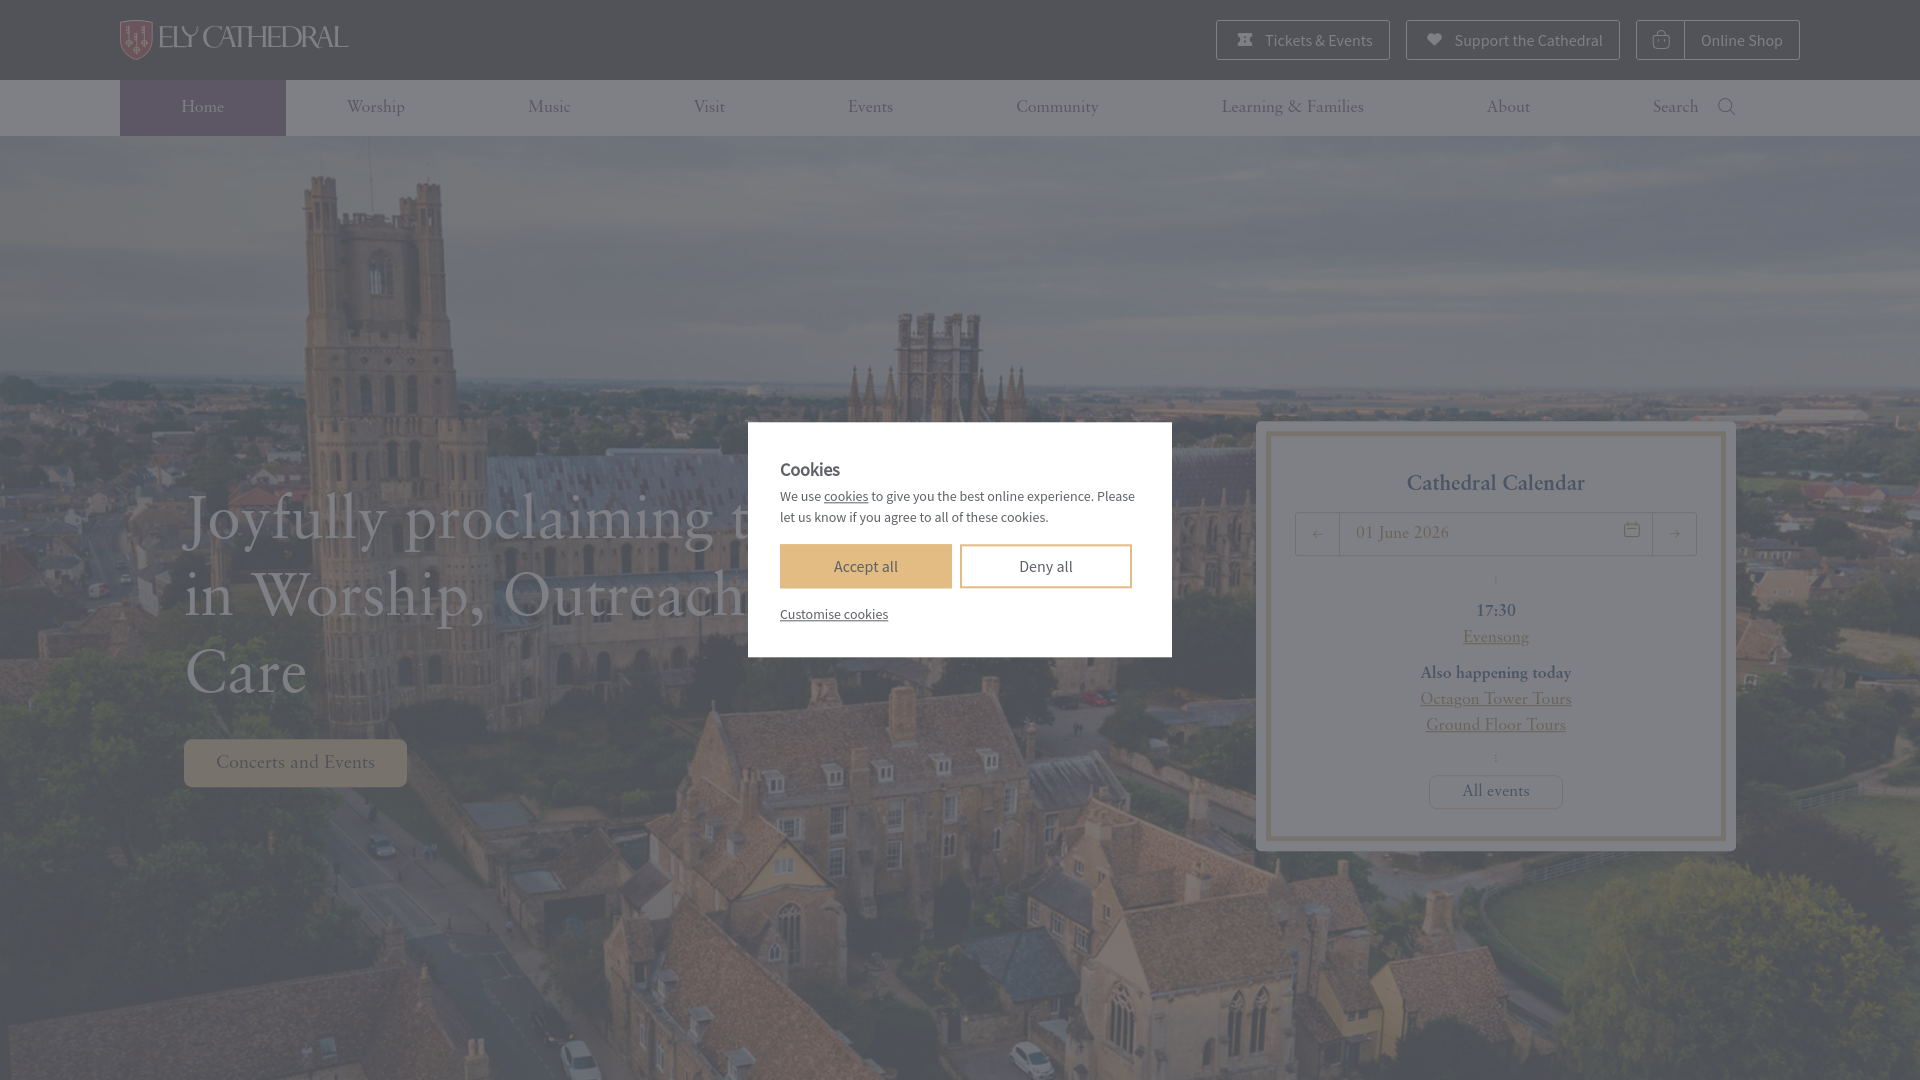This screenshot has height=1080, width=1920.
Task: Click the search magnifier icon
Action: [x=1726, y=107]
